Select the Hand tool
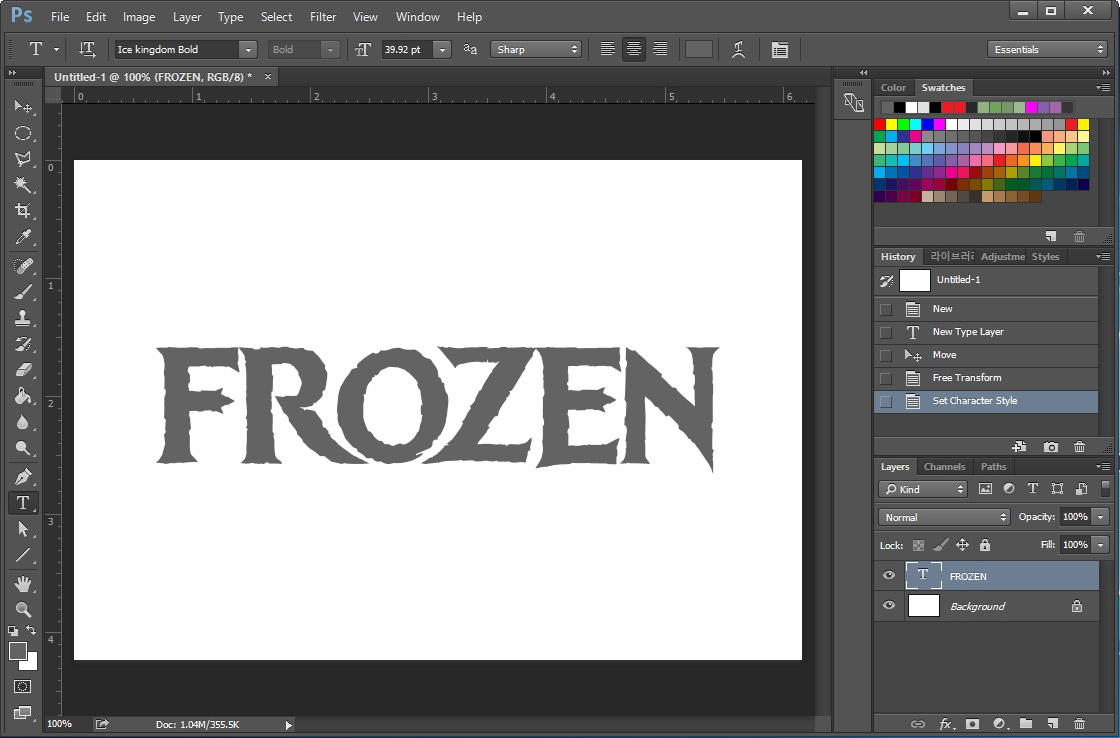Image resolution: width=1120 pixels, height=738 pixels. (x=23, y=584)
